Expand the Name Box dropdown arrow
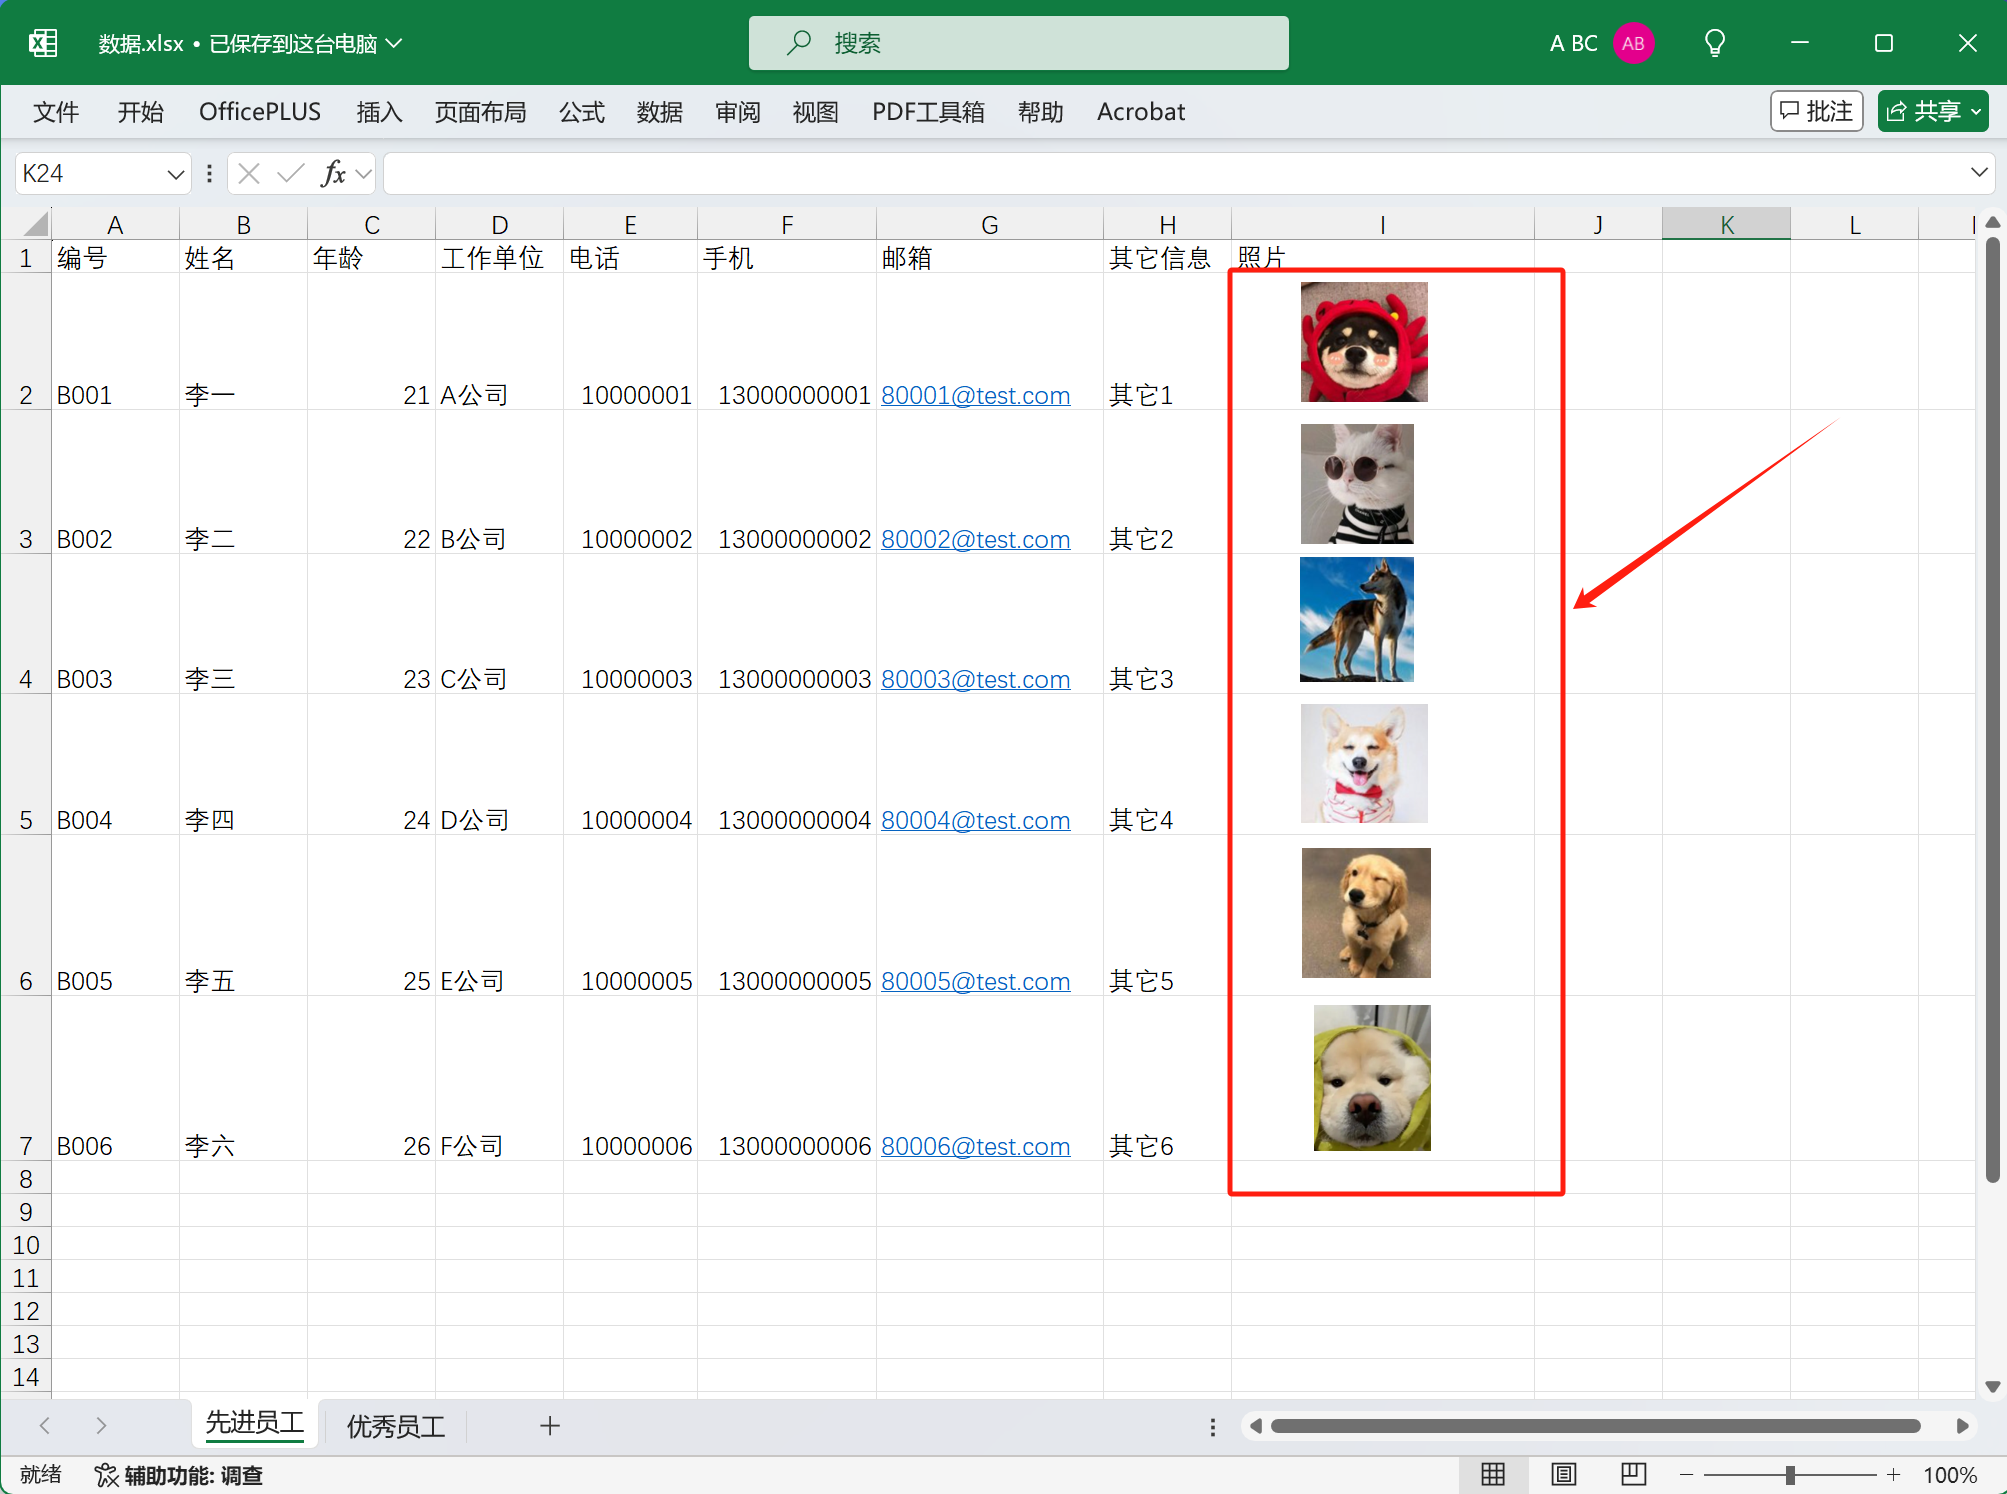Viewport: 2007px width, 1494px height. point(175,174)
